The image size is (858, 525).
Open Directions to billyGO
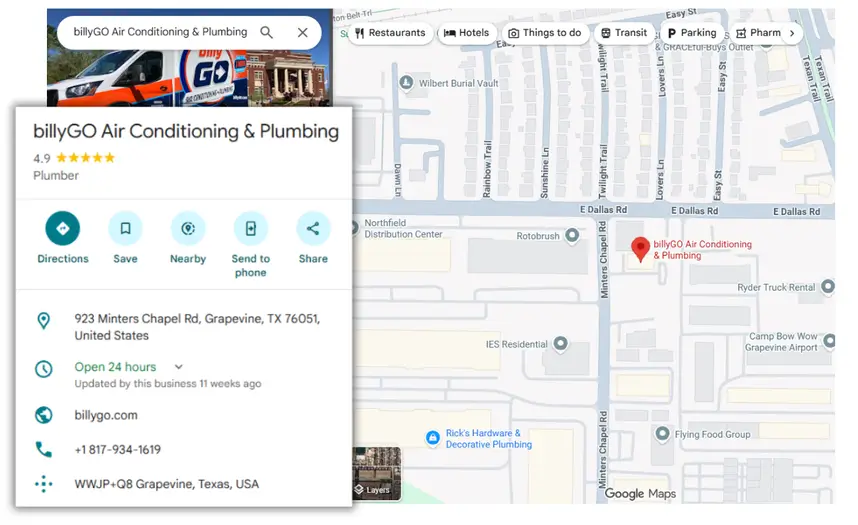click(62, 228)
